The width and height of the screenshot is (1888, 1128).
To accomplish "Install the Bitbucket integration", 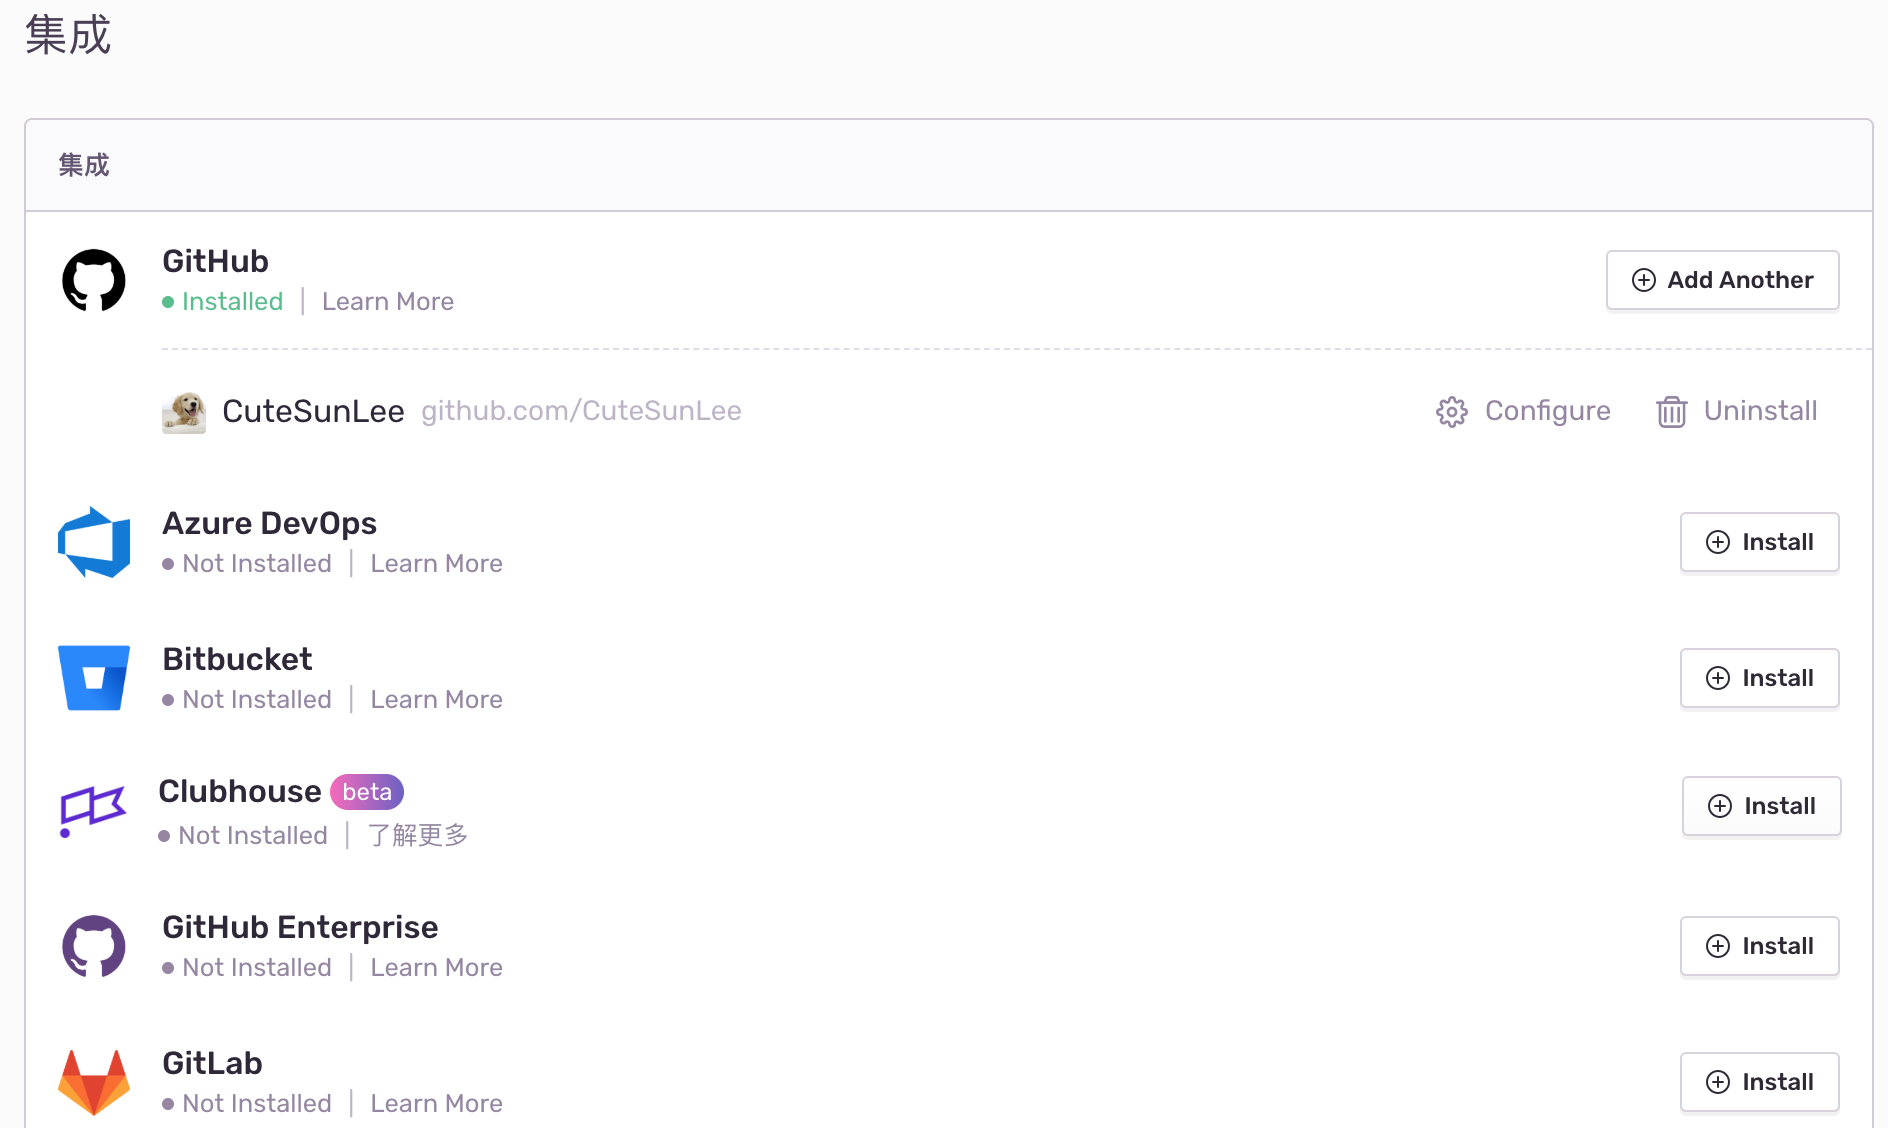I will [1759, 678].
